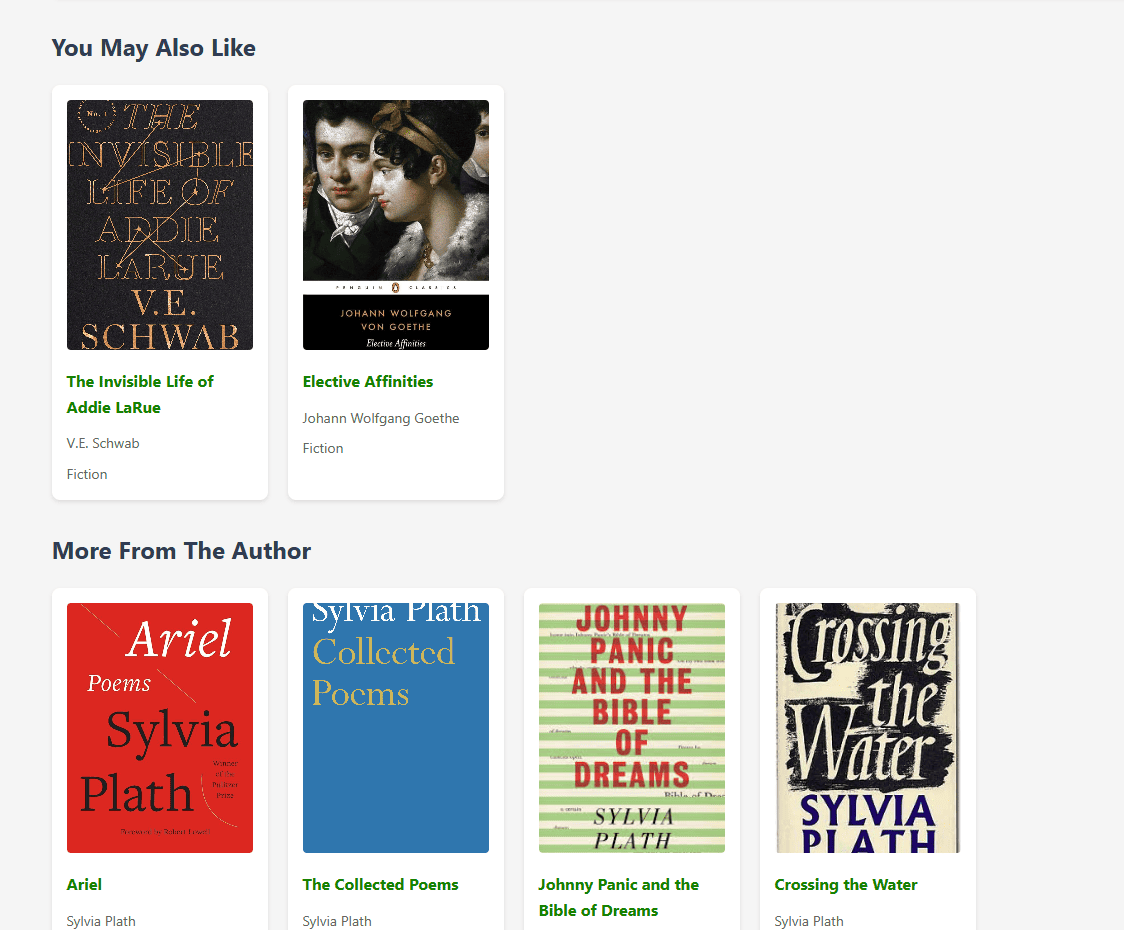This screenshot has height=930, width=1124.
Task: Click author name V.E. Schwab
Action: pyautogui.click(x=103, y=443)
